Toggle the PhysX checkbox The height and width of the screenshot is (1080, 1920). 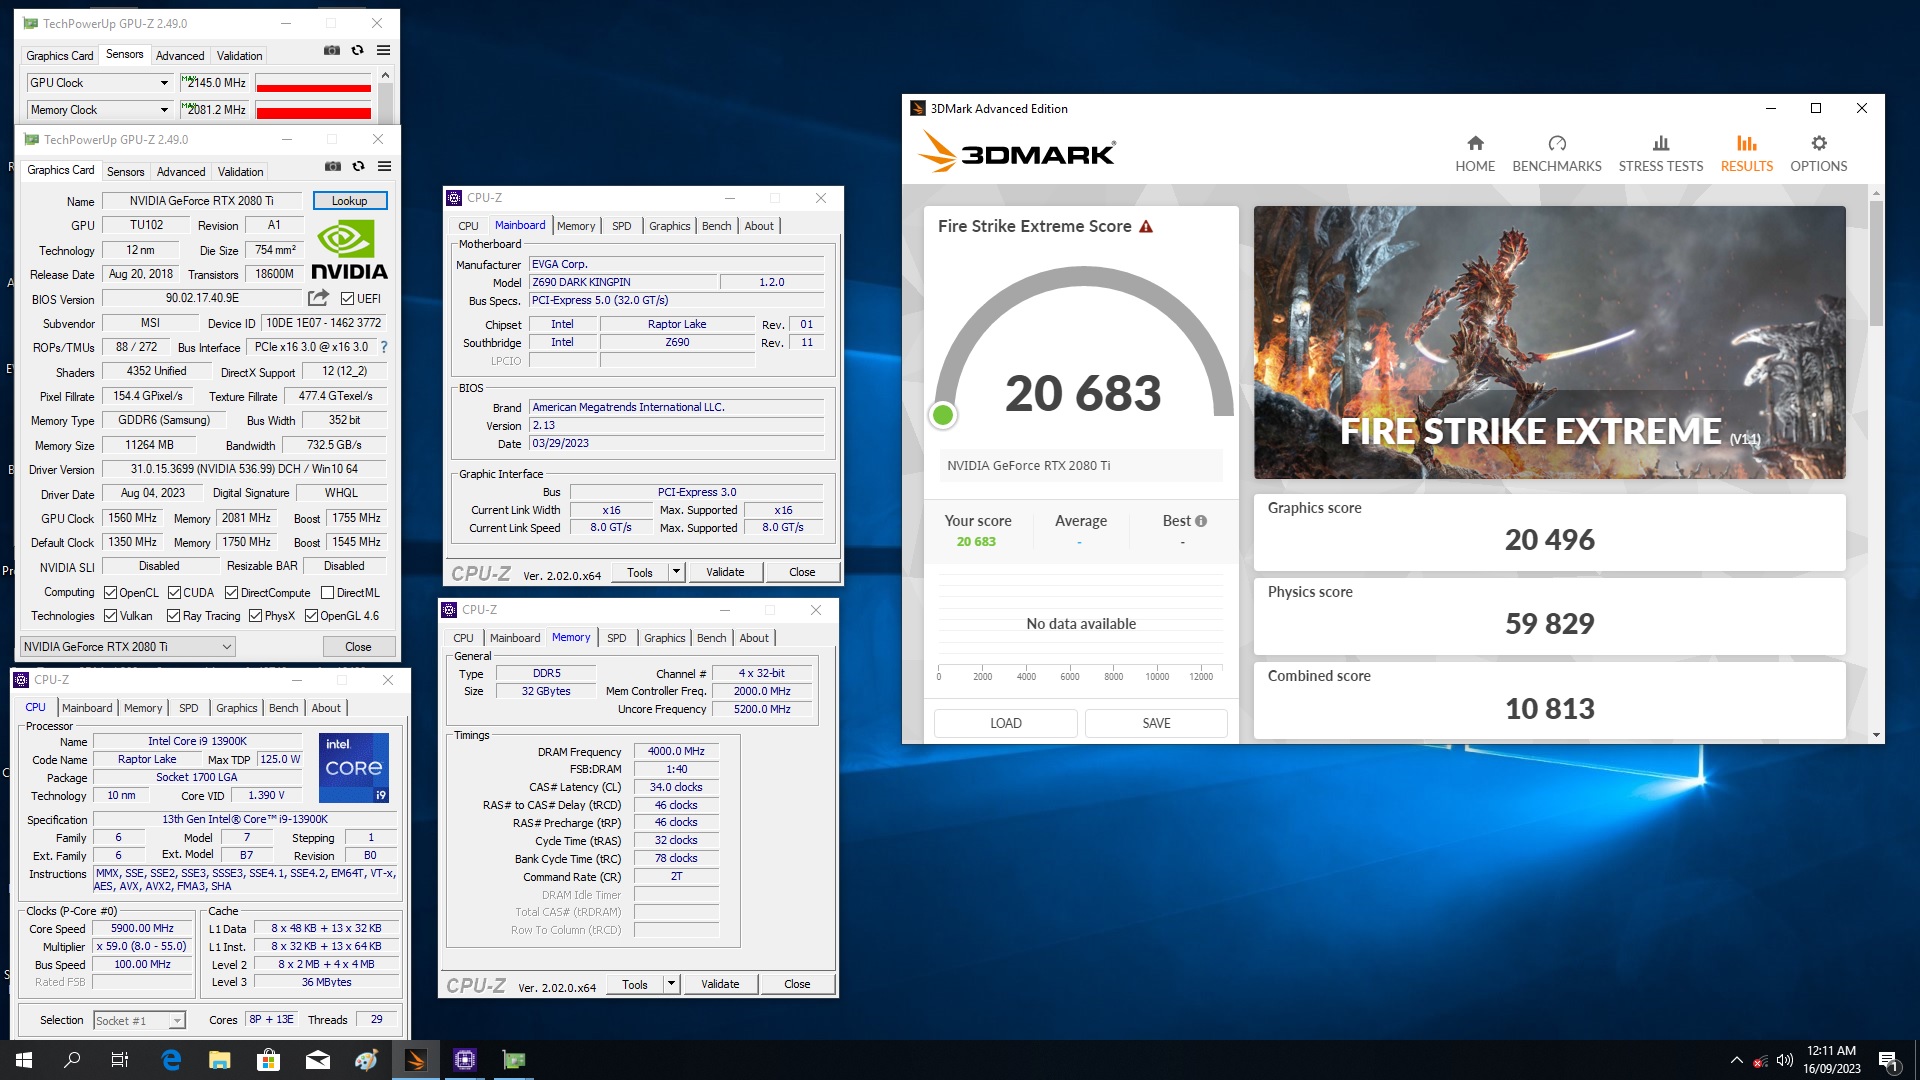coord(255,616)
